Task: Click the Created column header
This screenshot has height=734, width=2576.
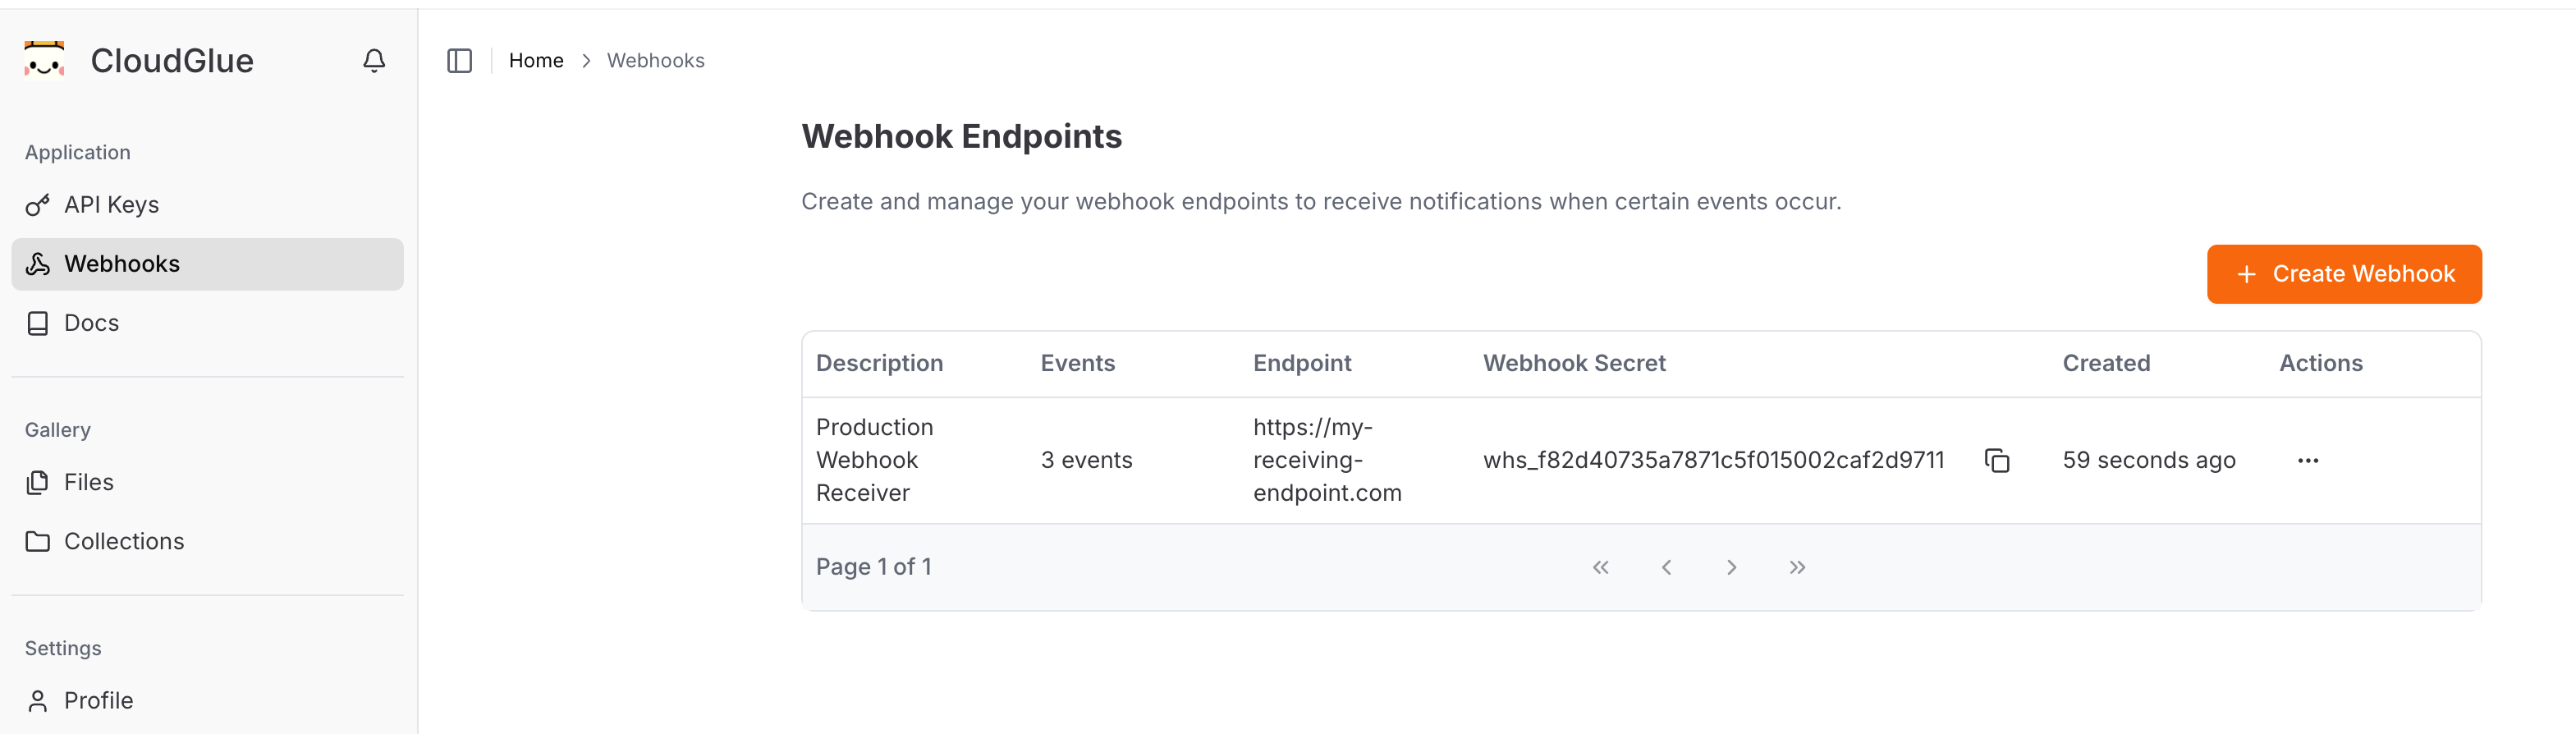Action: (2106, 363)
